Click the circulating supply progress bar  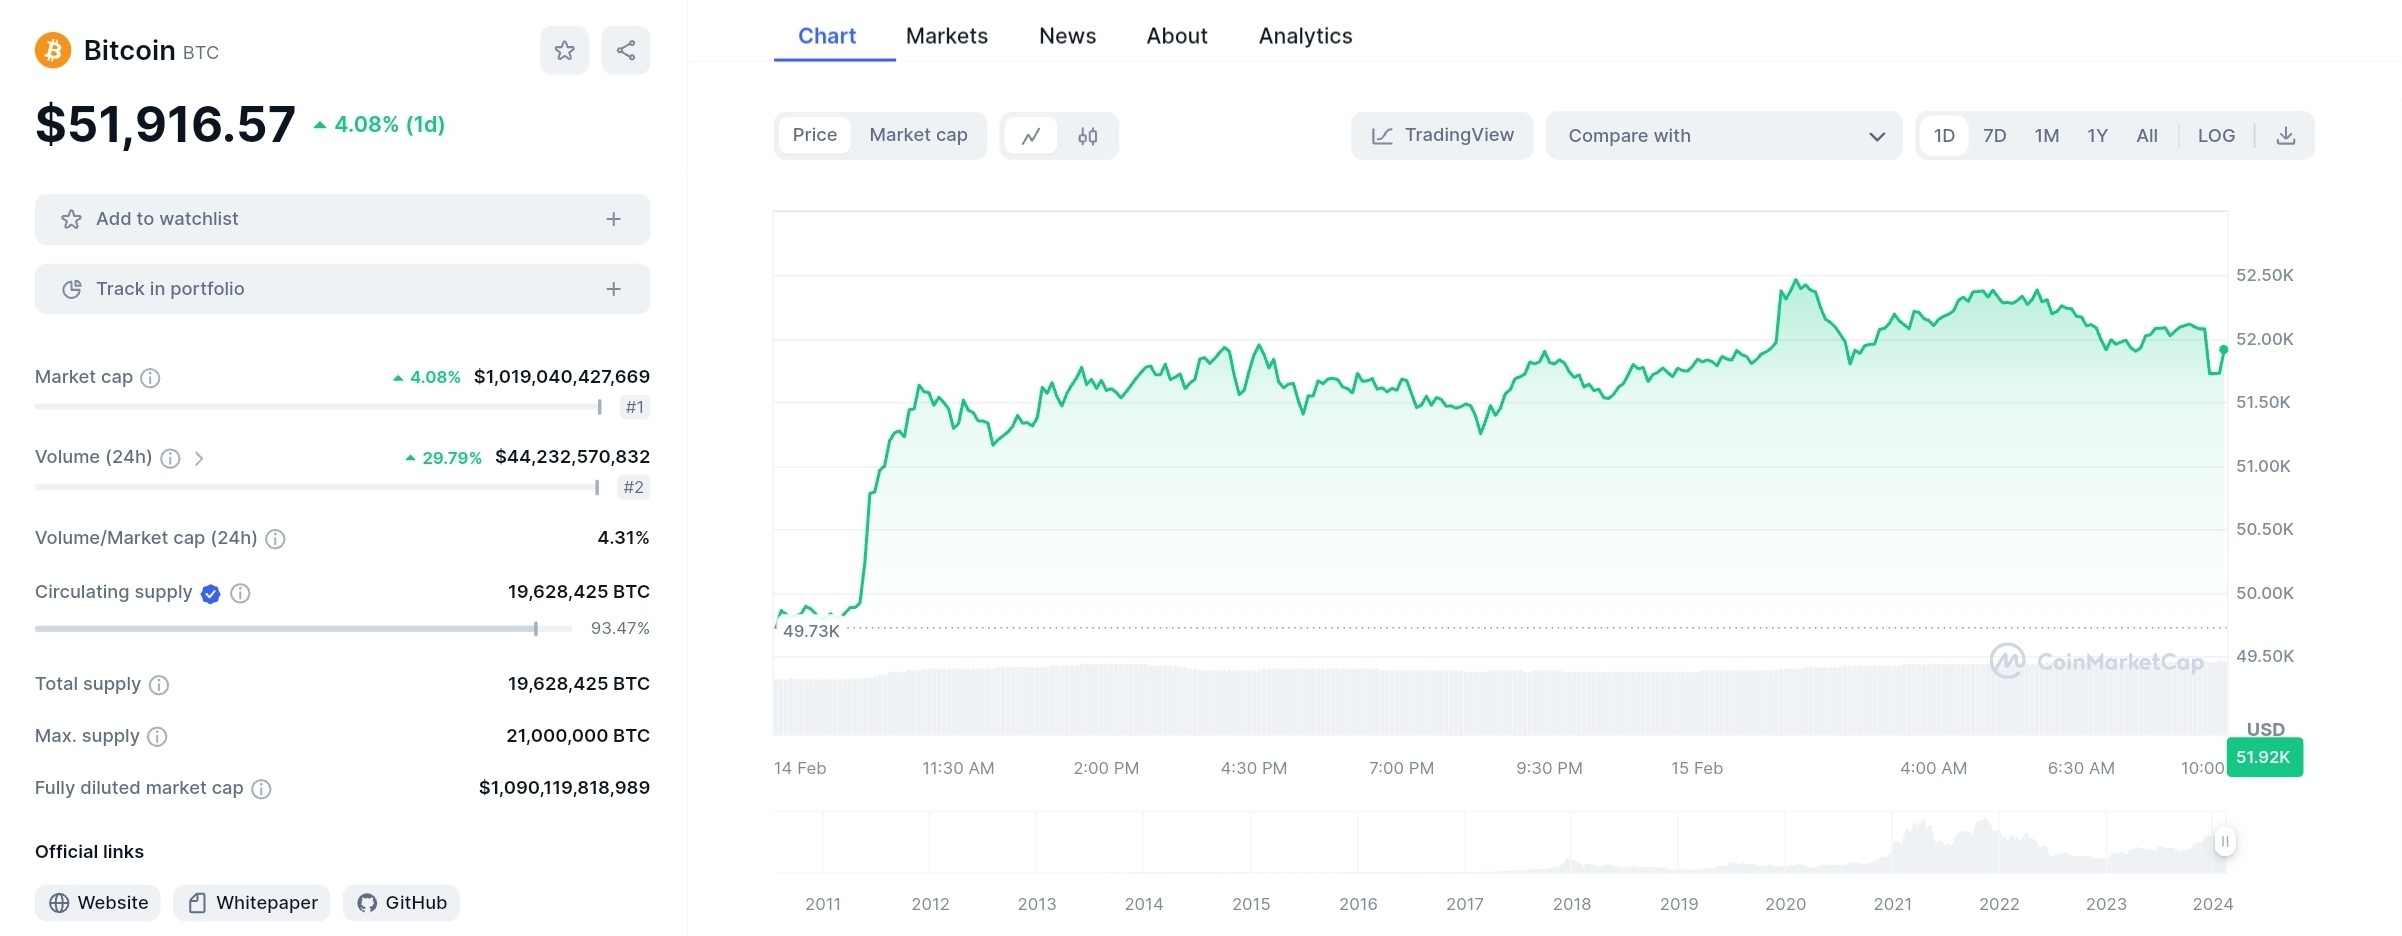304,629
